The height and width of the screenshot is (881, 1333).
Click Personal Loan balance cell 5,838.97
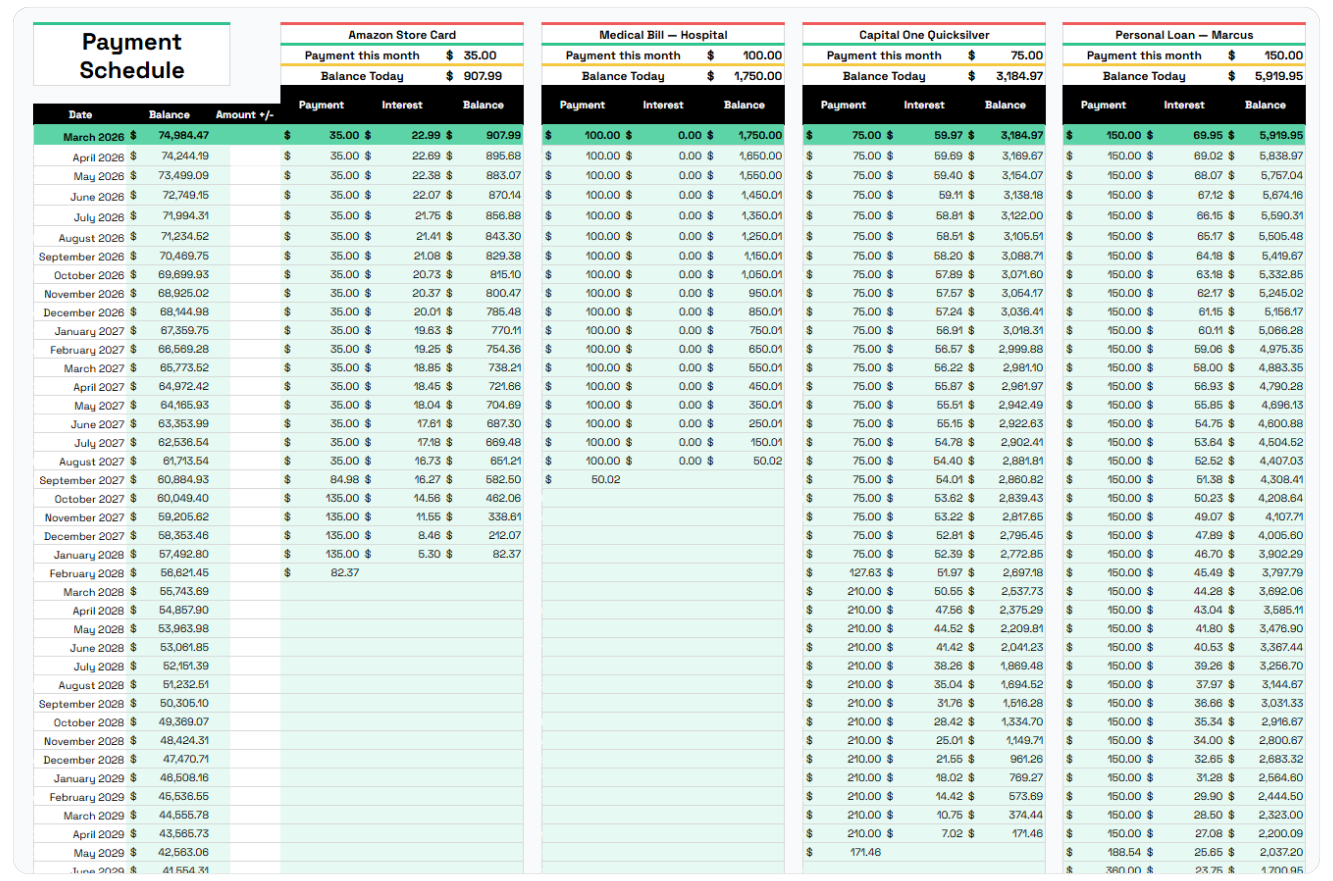tap(1282, 156)
